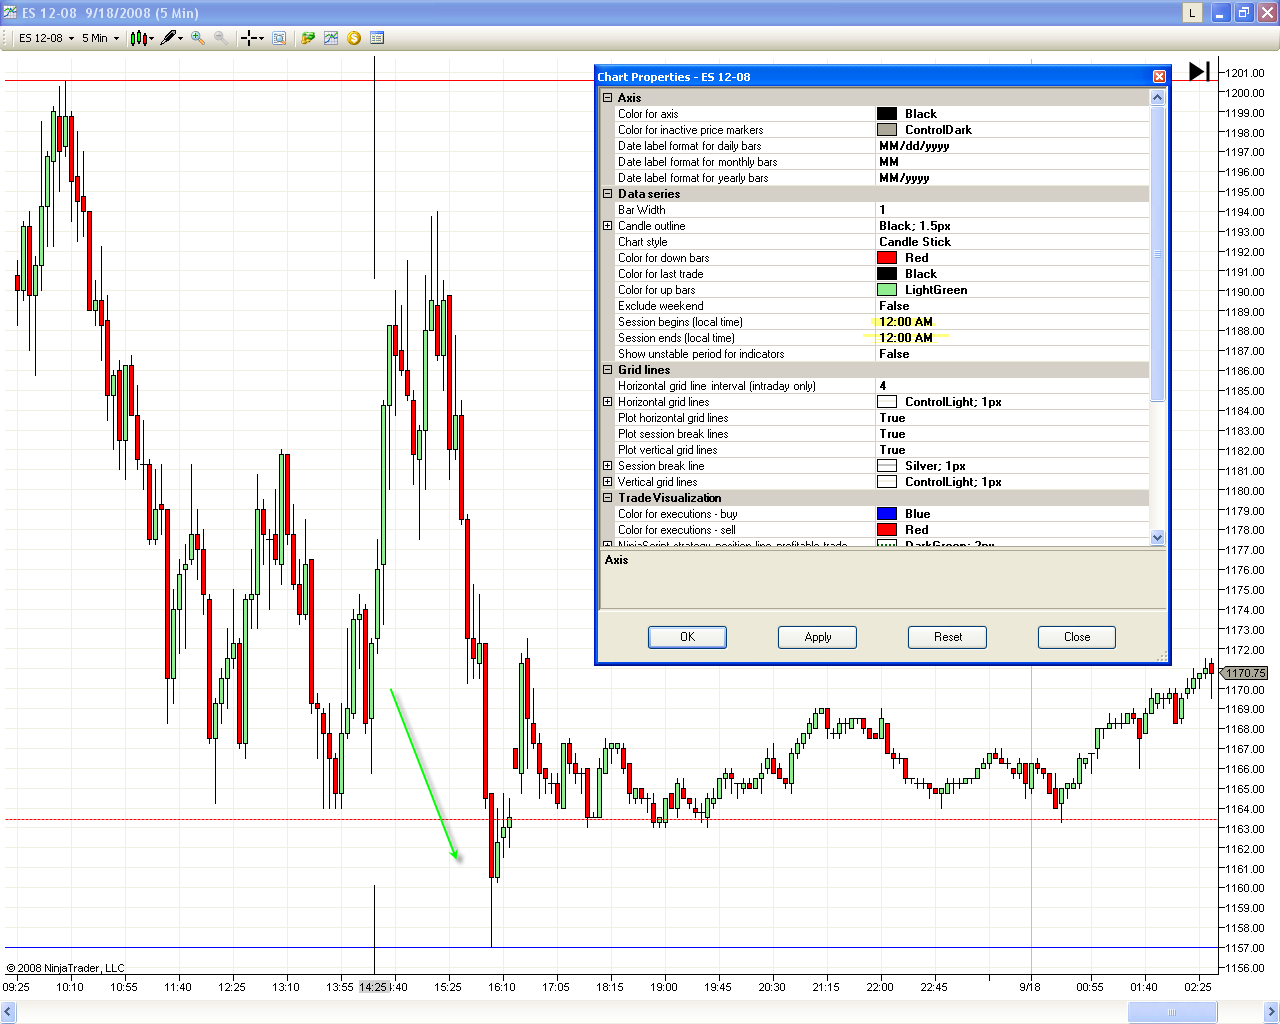Viewport: 1280px width, 1024px height.
Task: Pick the Vertical grid lines ControlLight swatch
Action: (887, 482)
